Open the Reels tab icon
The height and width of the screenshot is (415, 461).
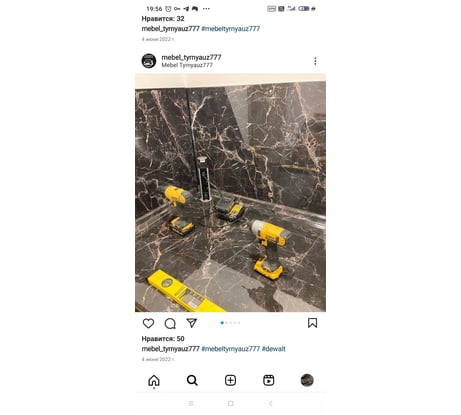269,380
